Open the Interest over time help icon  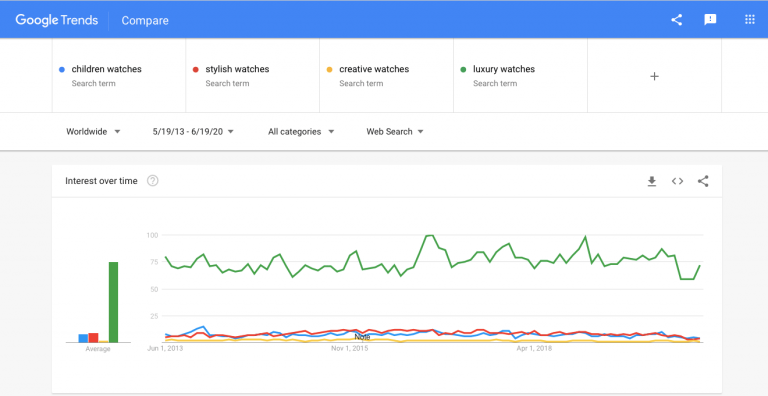point(153,181)
